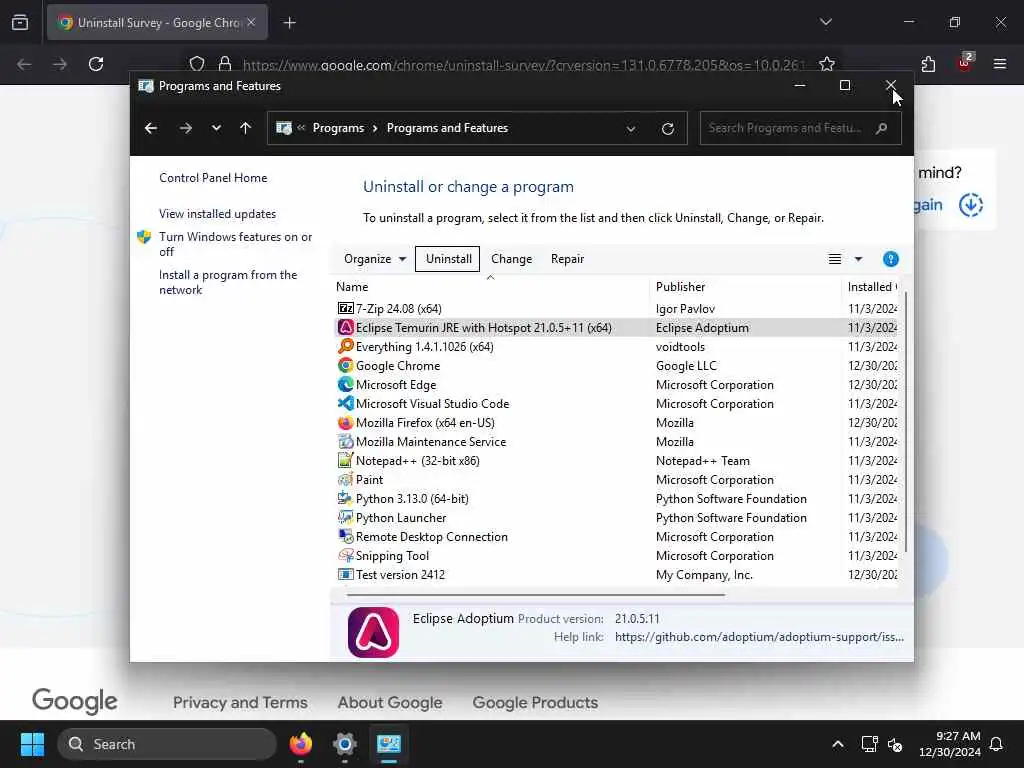This screenshot has height=768, width=1024.
Task: Open View installed updates link
Action: pyautogui.click(x=217, y=214)
